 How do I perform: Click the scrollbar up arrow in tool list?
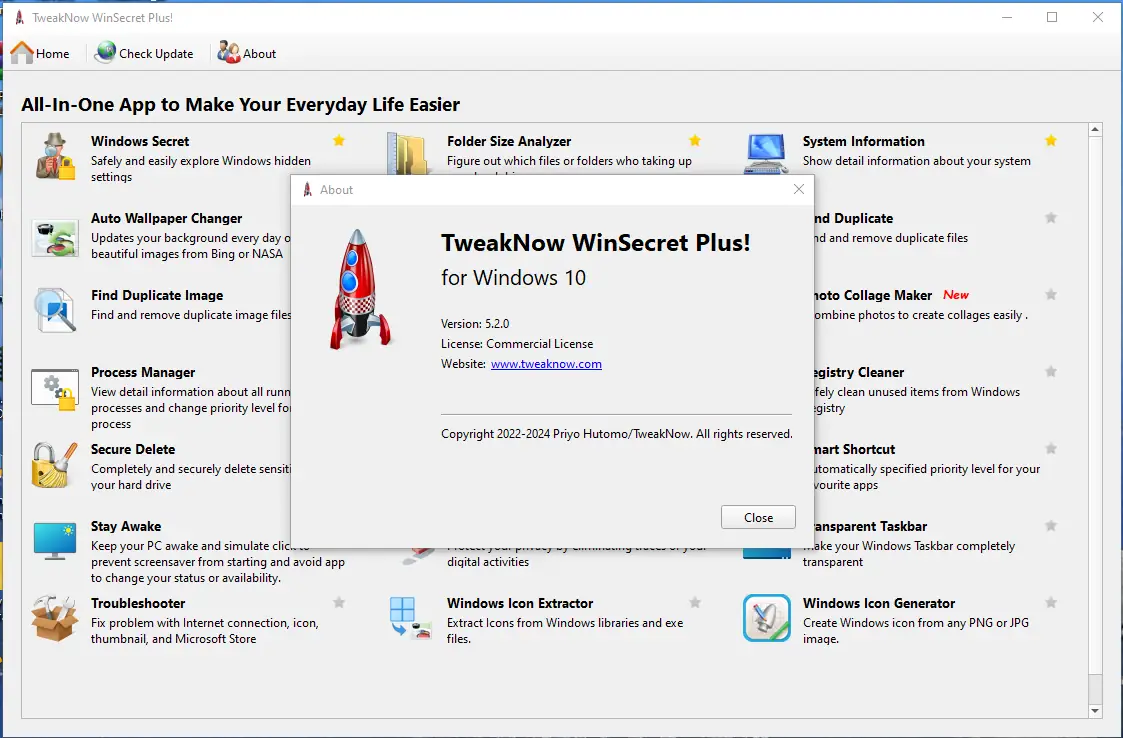[1095, 130]
